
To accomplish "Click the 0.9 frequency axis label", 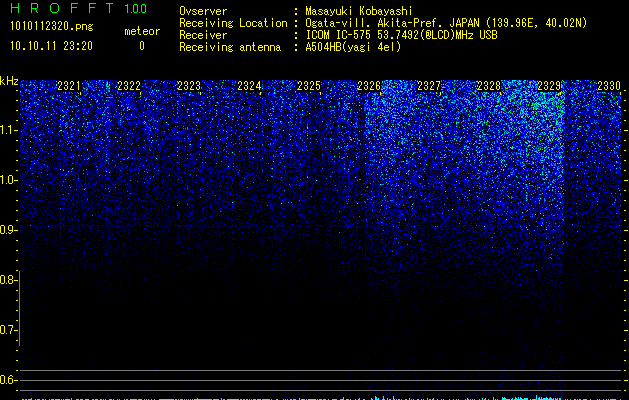I will (x=9, y=230).
